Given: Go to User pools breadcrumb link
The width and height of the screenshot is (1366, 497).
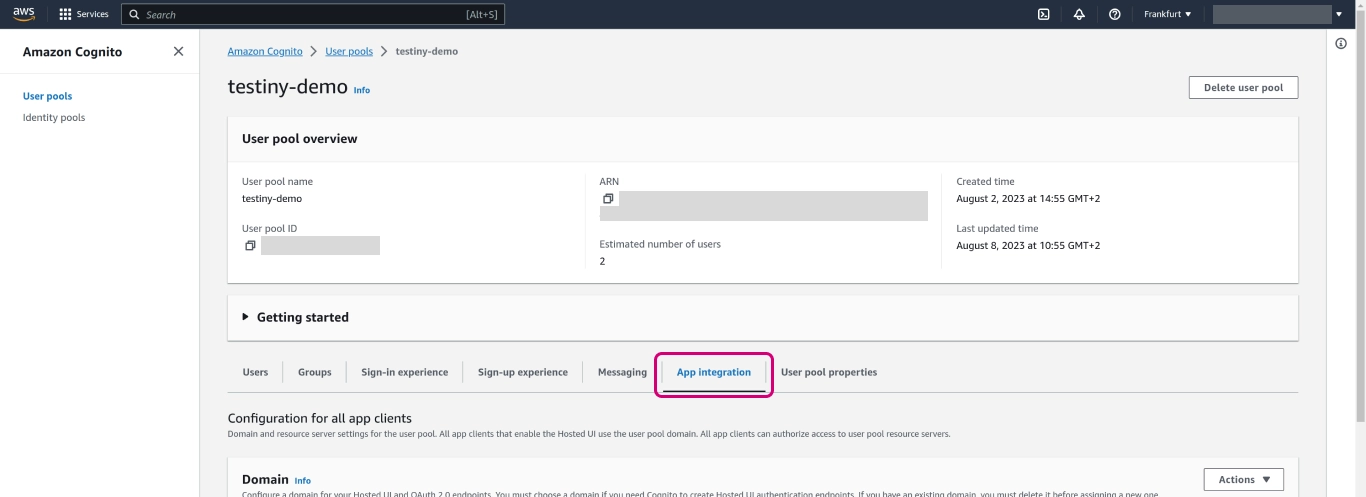Looking at the screenshot, I should (349, 51).
